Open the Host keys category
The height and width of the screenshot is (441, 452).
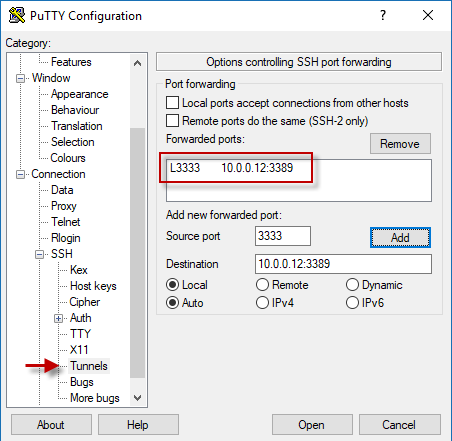(x=93, y=286)
